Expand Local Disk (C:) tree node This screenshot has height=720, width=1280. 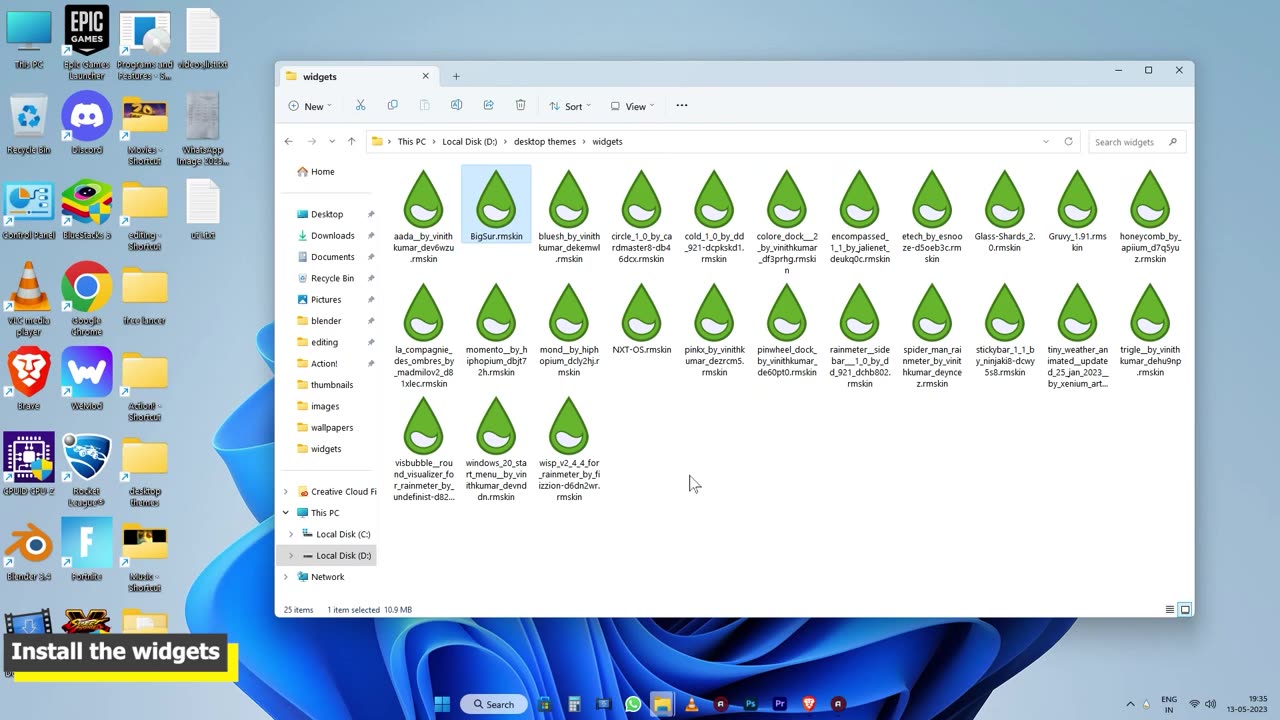291,534
